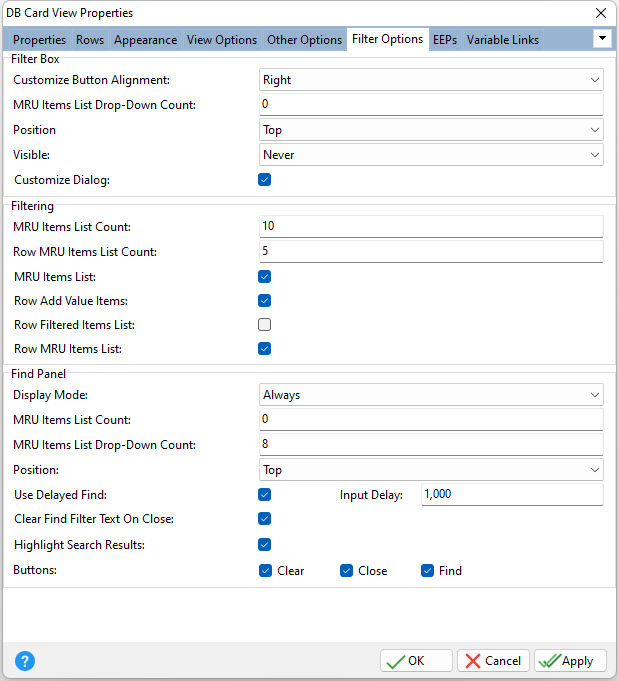
Task: Click Filter Box MRU Drop-Down Count field
Action: click(x=431, y=104)
